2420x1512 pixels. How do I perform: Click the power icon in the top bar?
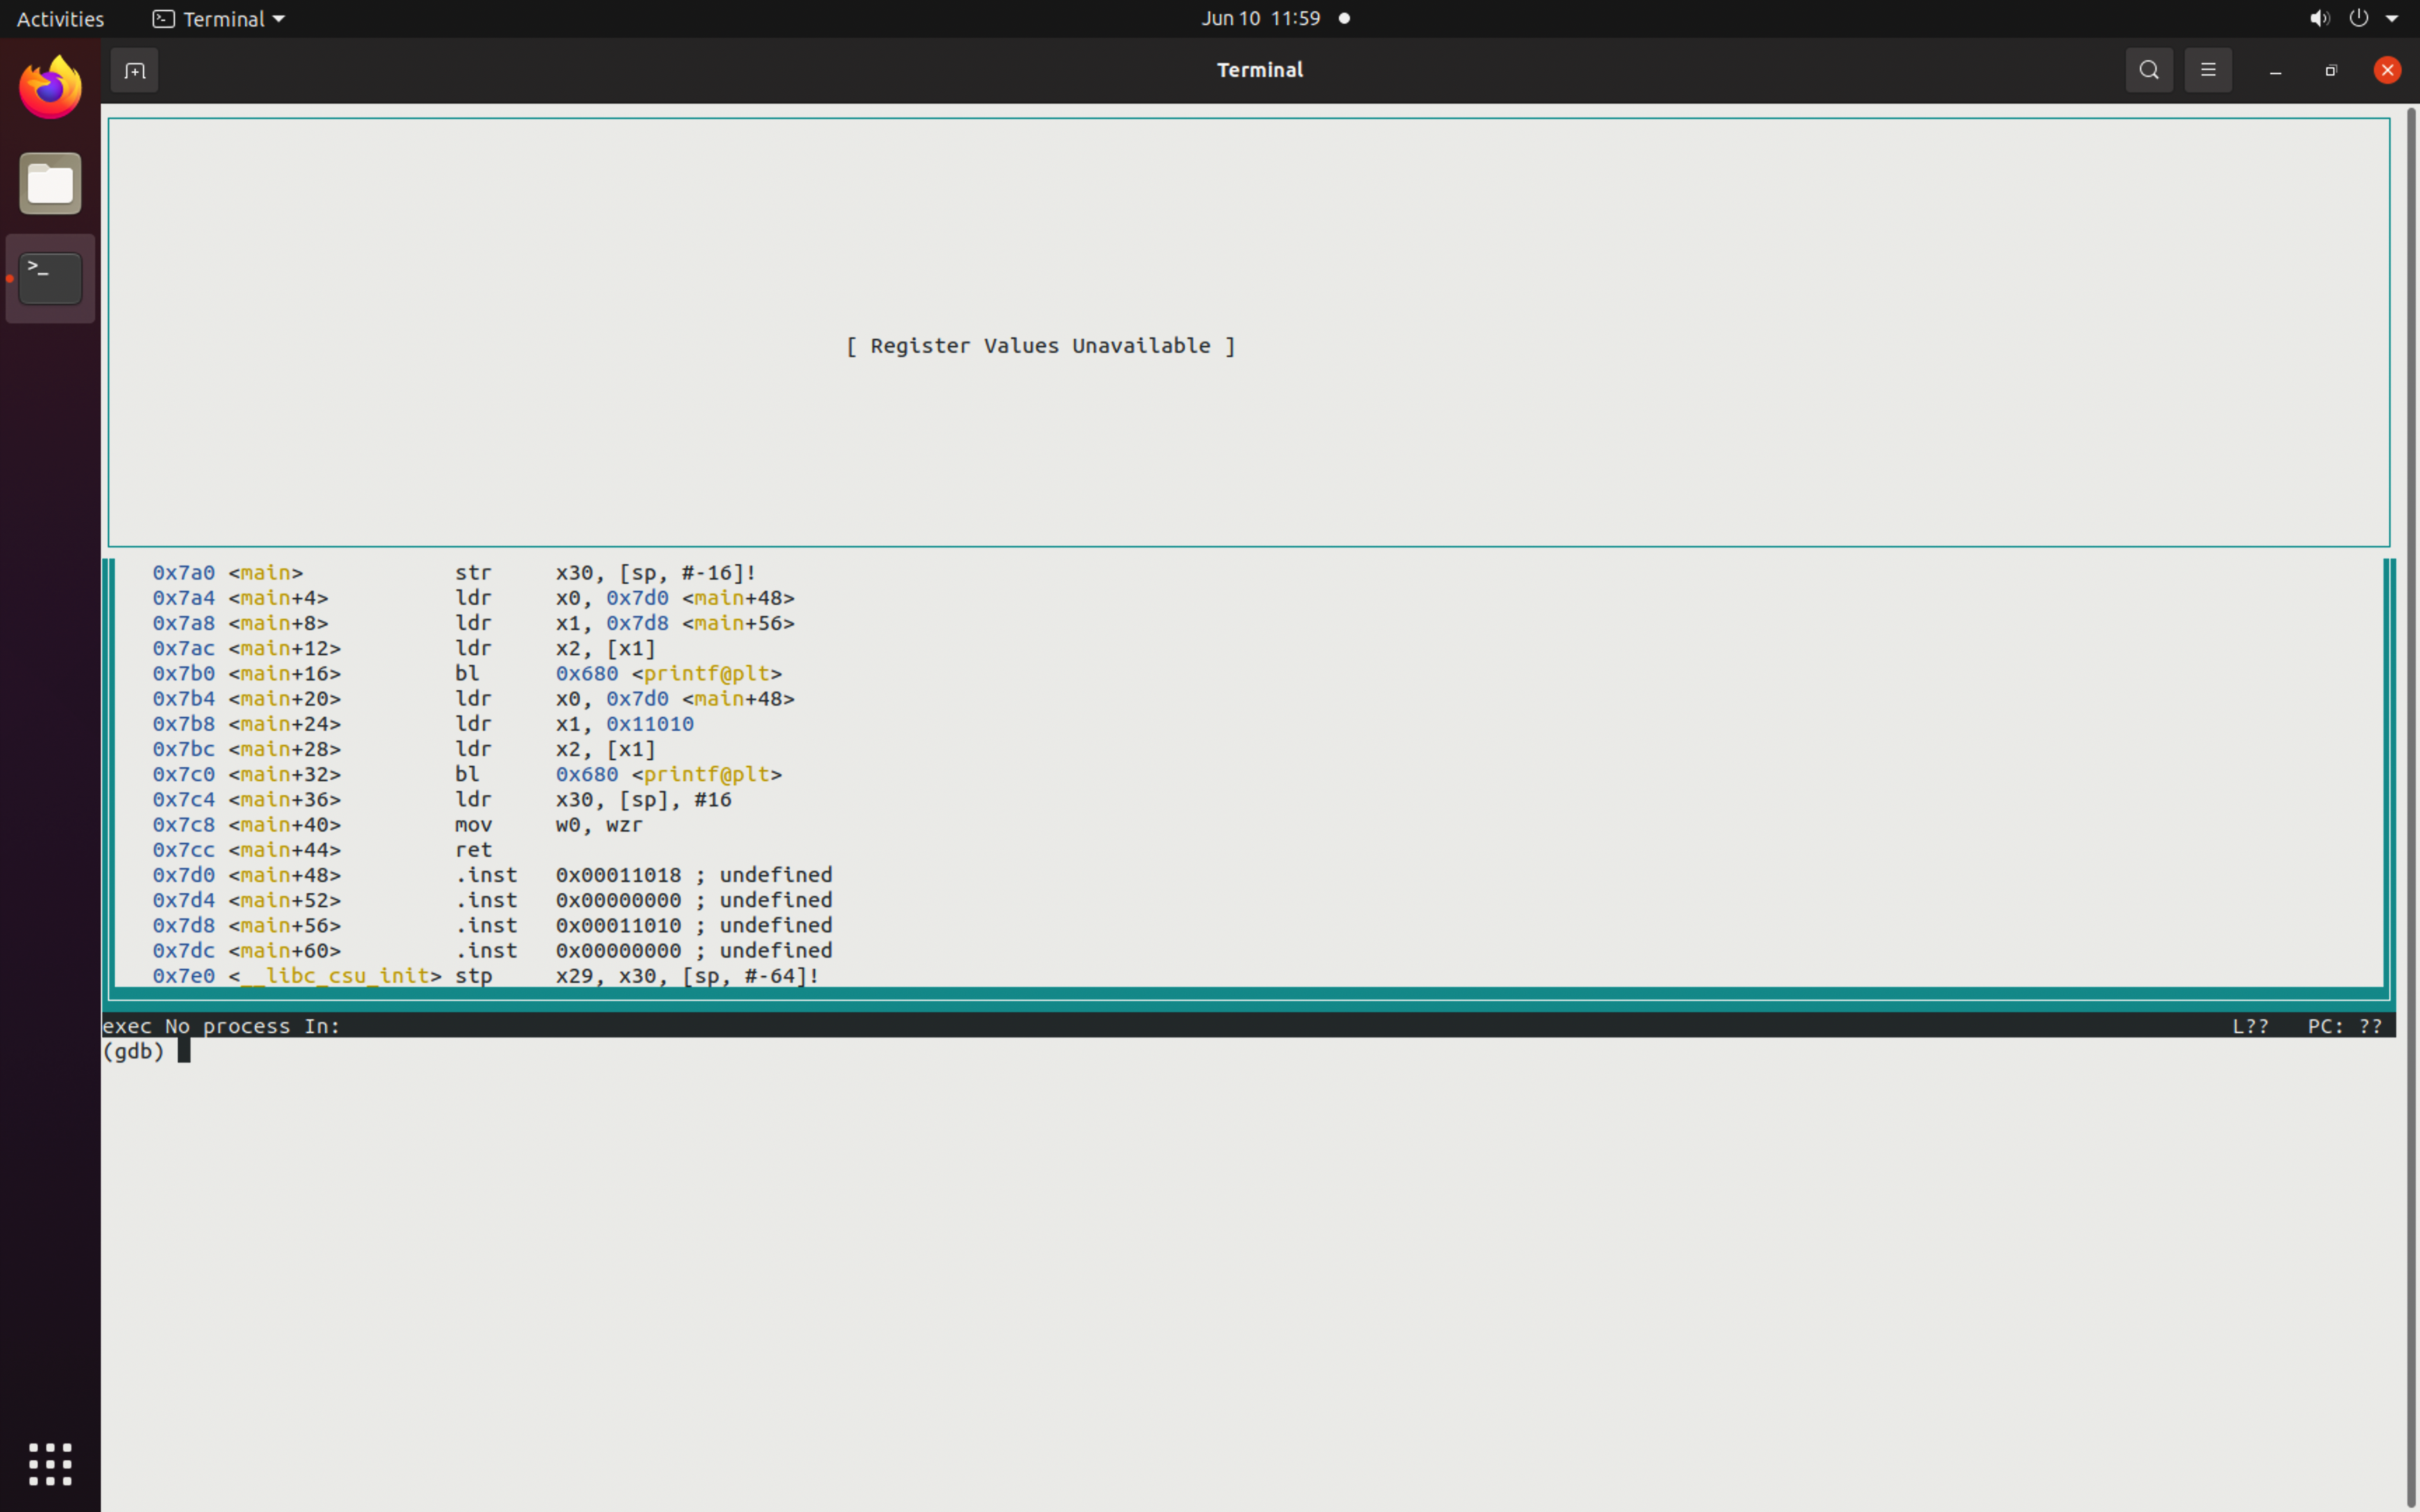tap(2359, 18)
